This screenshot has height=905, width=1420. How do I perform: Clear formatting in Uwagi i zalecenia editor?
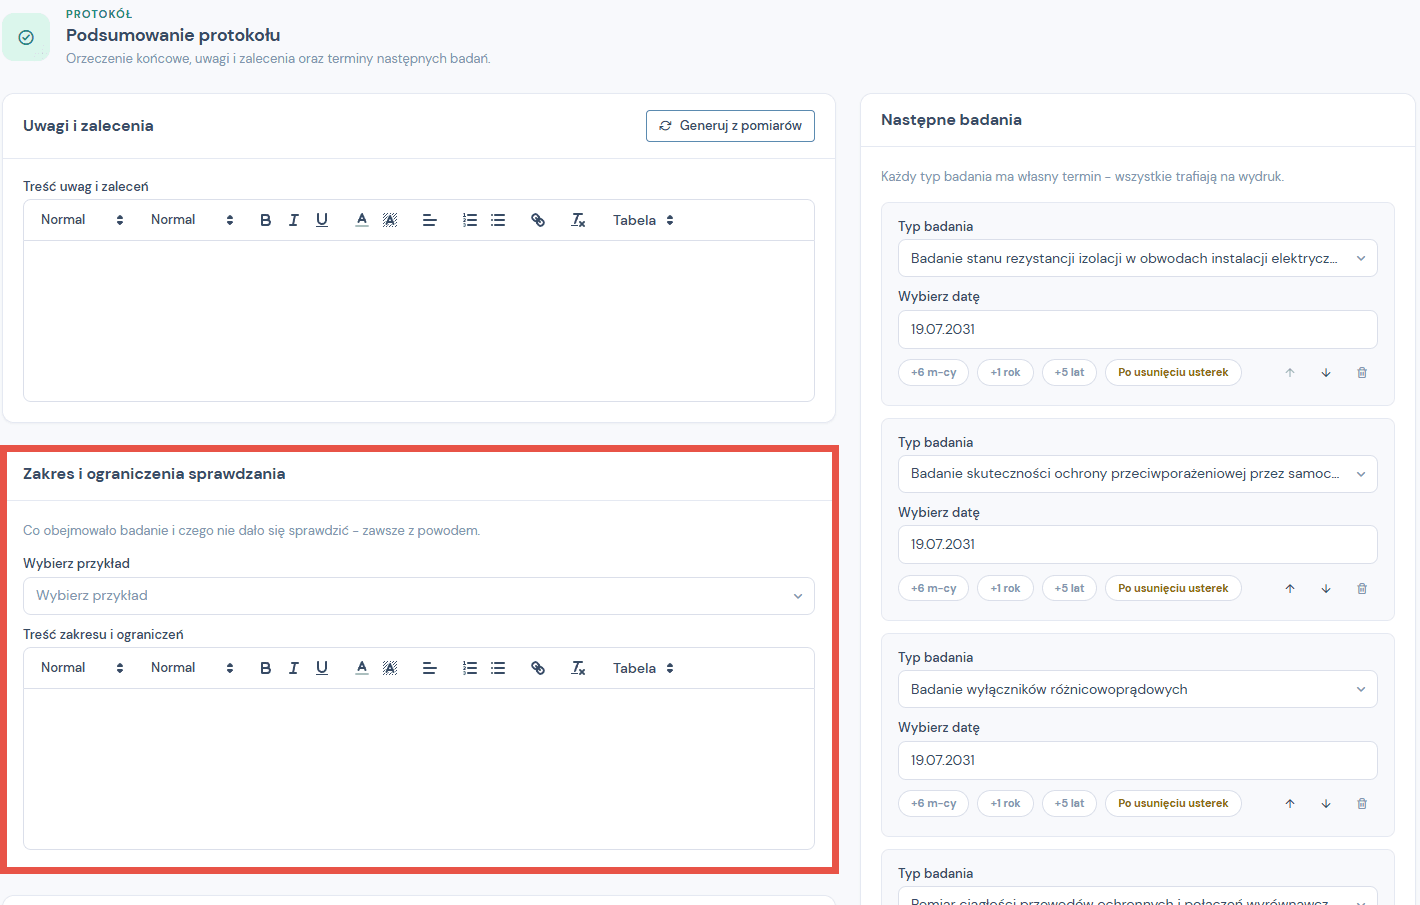(x=578, y=220)
